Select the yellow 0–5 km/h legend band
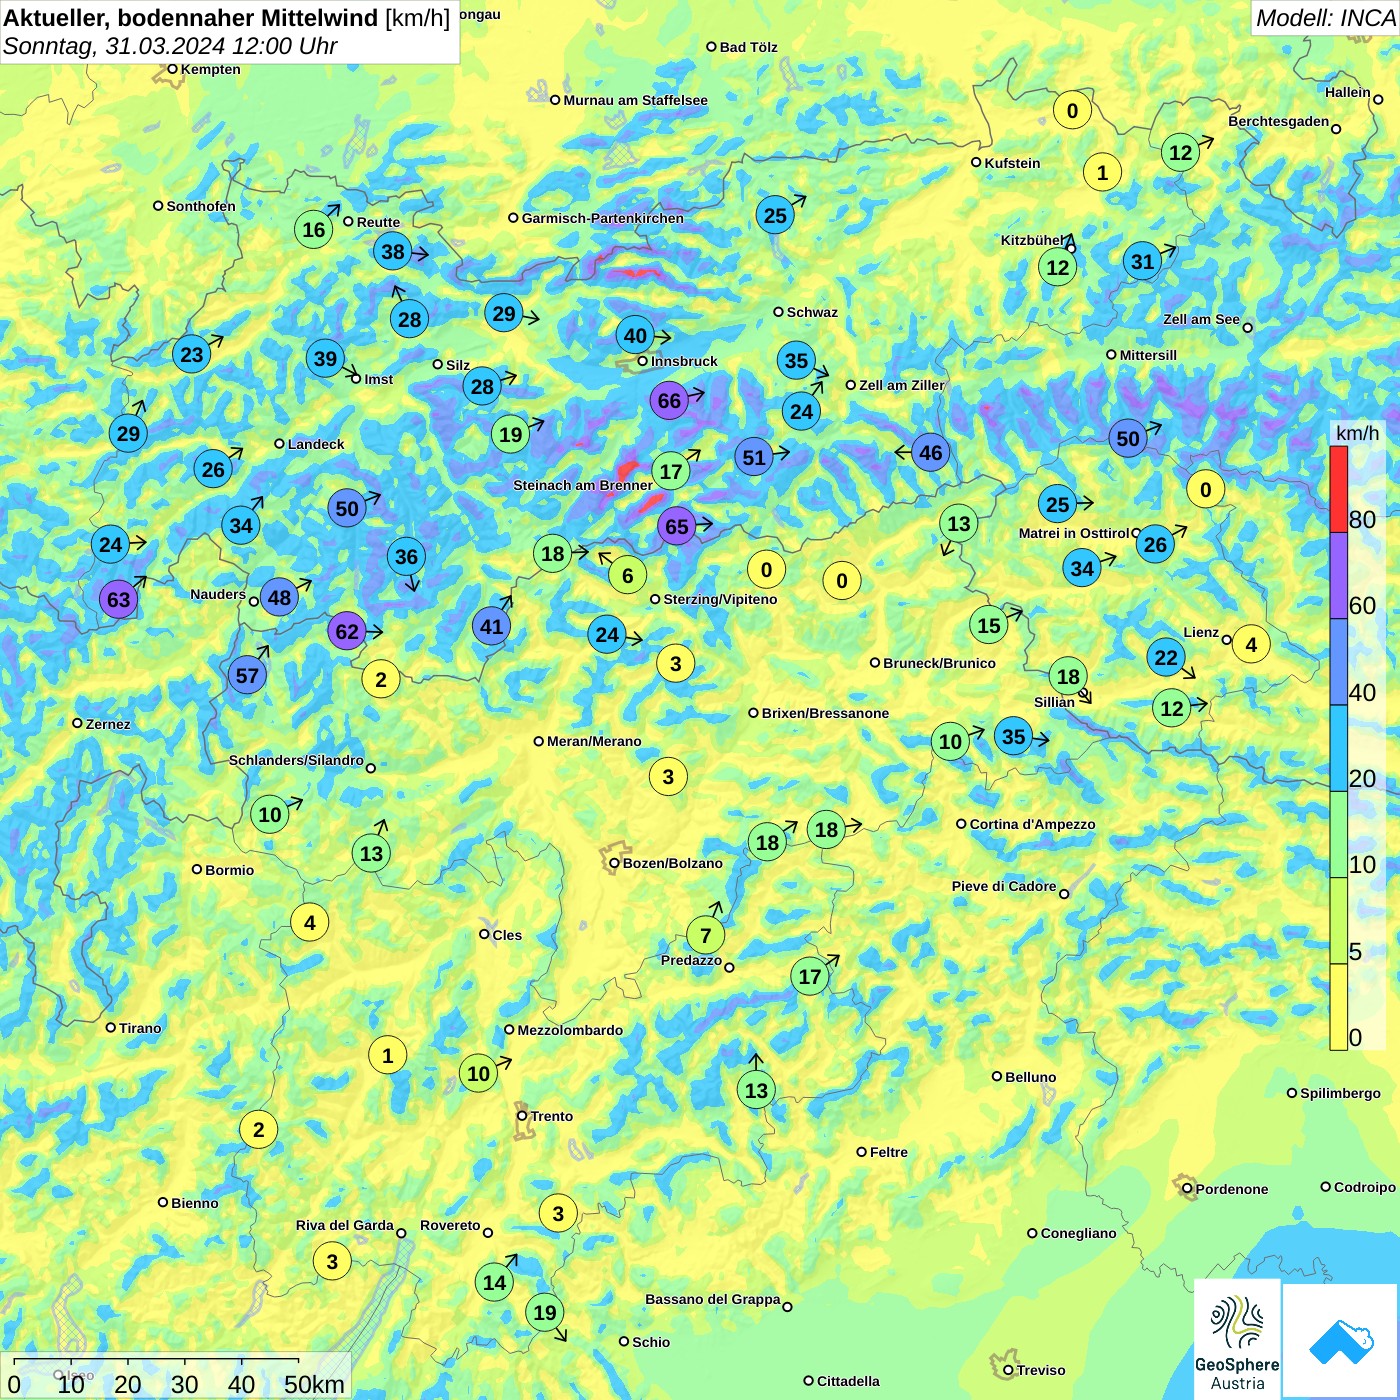 point(1338,1007)
